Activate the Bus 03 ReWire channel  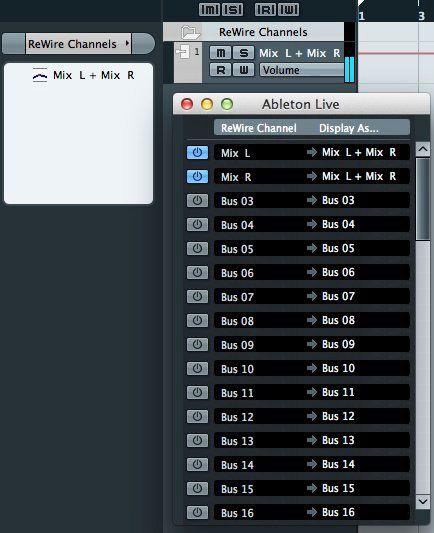197,201
